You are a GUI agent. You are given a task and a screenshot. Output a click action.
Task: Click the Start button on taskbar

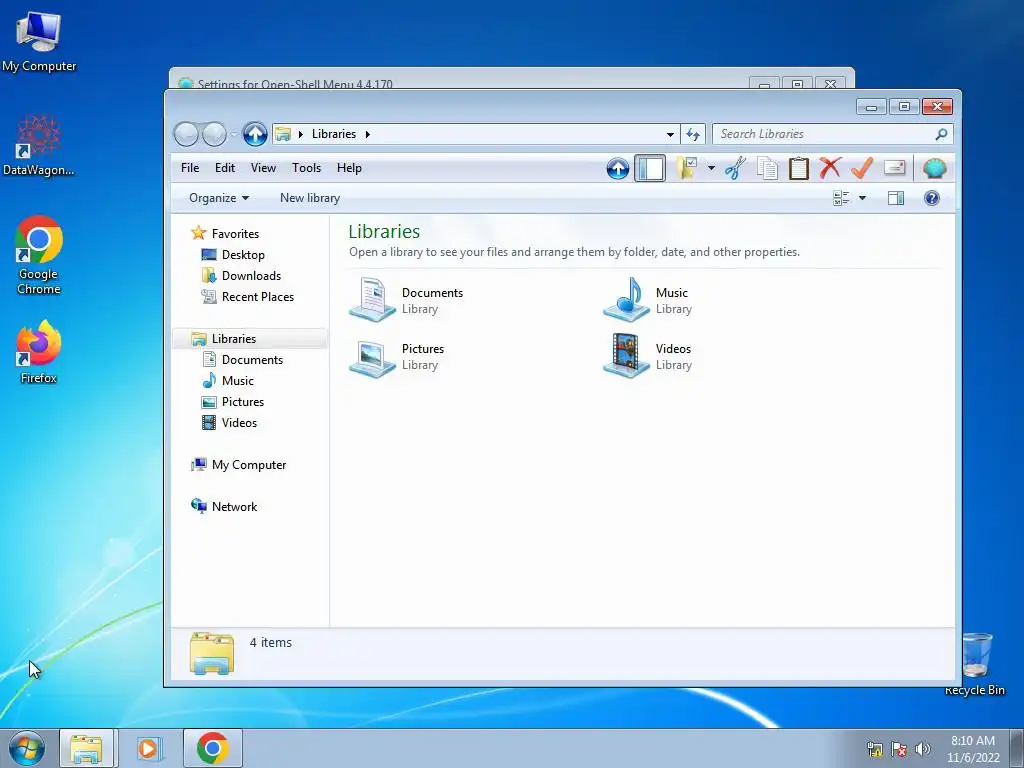pos(27,748)
